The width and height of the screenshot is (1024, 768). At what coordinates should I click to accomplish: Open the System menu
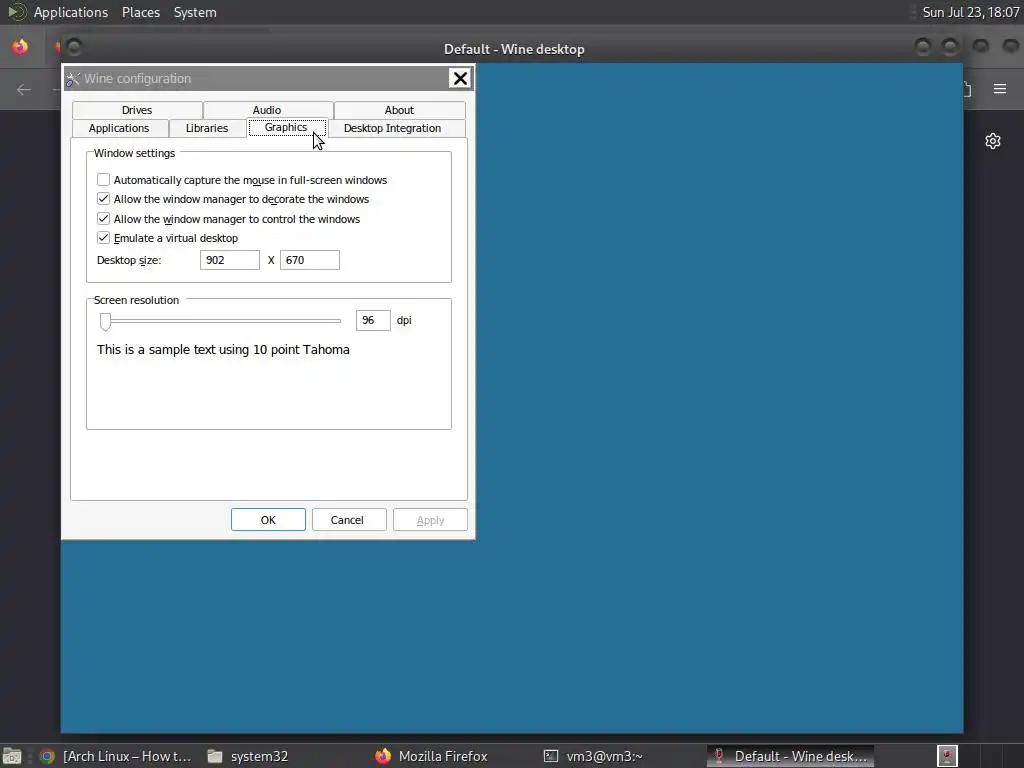coord(195,12)
